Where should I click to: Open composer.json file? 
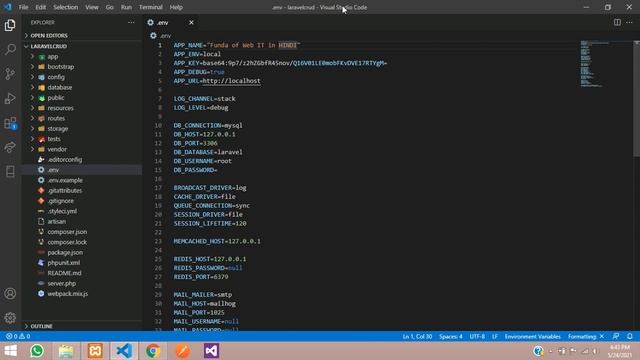click(x=82, y=231)
